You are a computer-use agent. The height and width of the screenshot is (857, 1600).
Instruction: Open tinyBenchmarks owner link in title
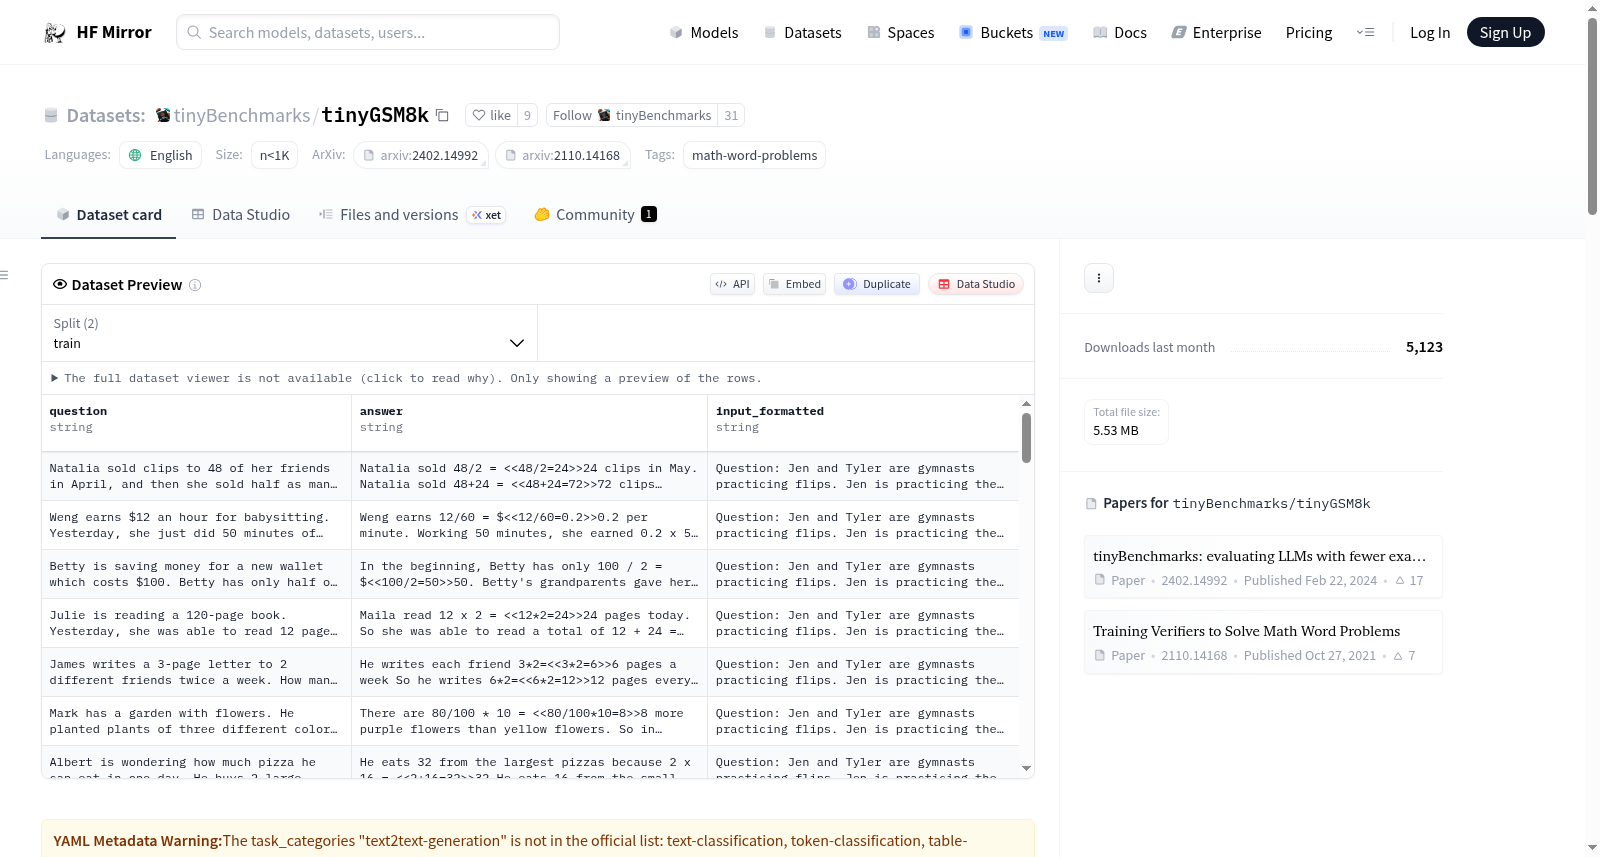[x=242, y=115]
